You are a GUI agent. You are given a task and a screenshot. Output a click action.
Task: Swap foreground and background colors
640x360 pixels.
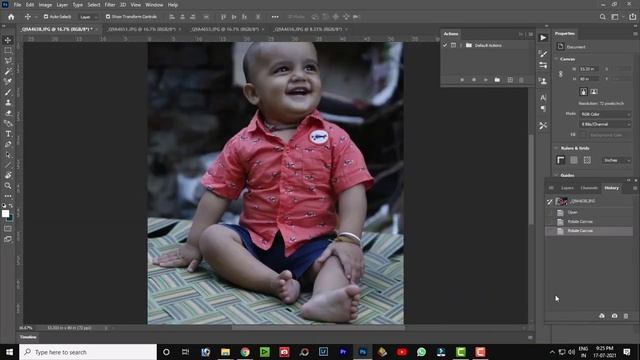point(11,206)
